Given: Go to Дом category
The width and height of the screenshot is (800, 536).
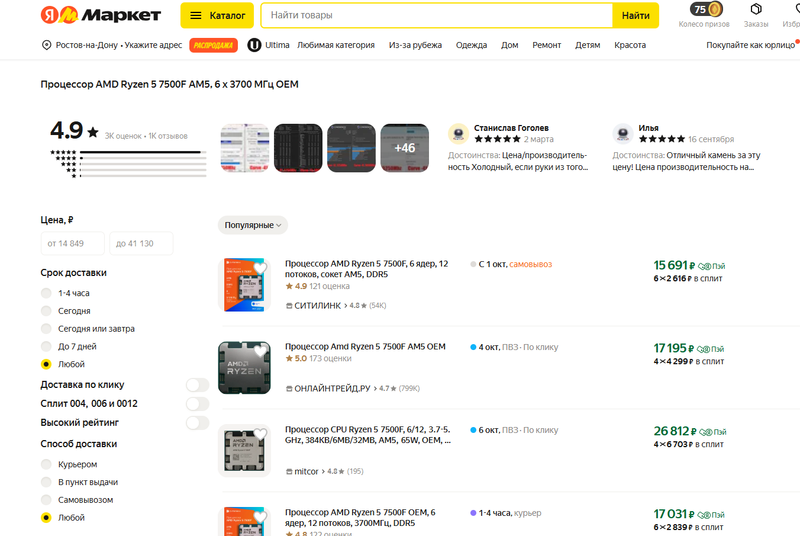Looking at the screenshot, I should pos(510,45).
